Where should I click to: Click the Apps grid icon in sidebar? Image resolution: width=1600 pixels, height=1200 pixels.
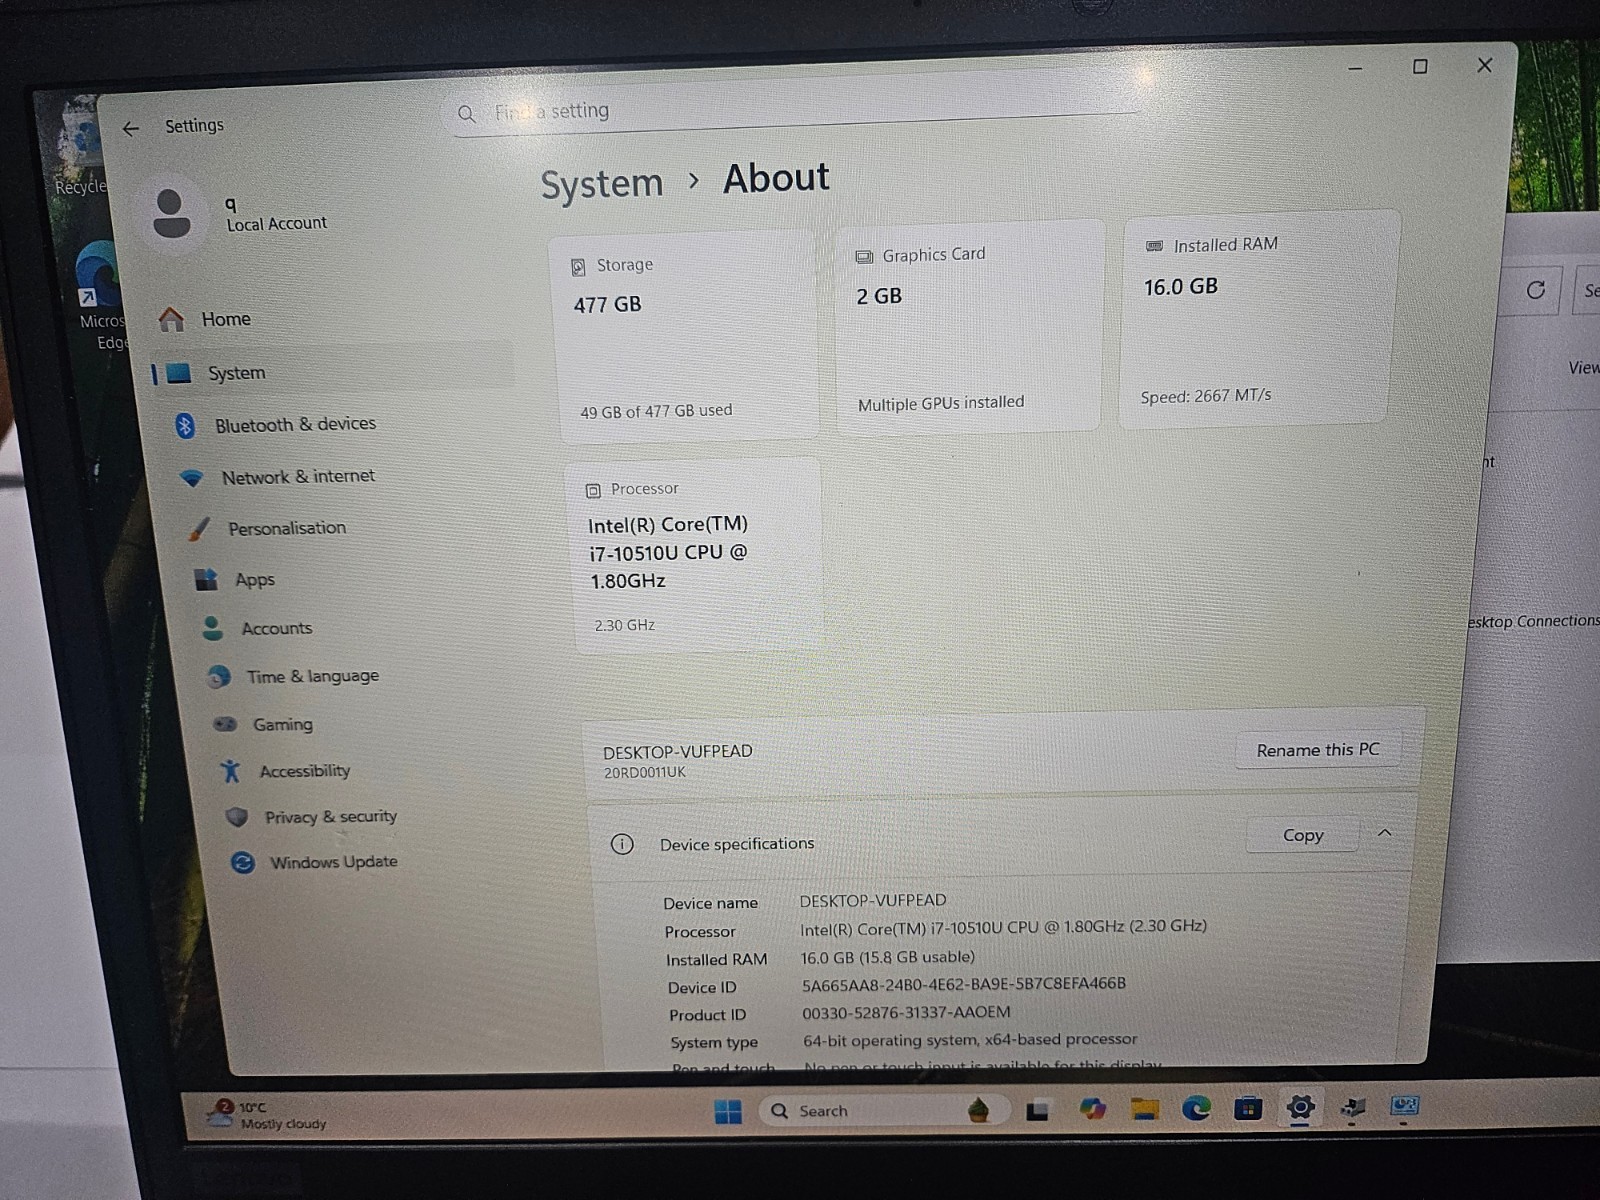pyautogui.click(x=206, y=579)
